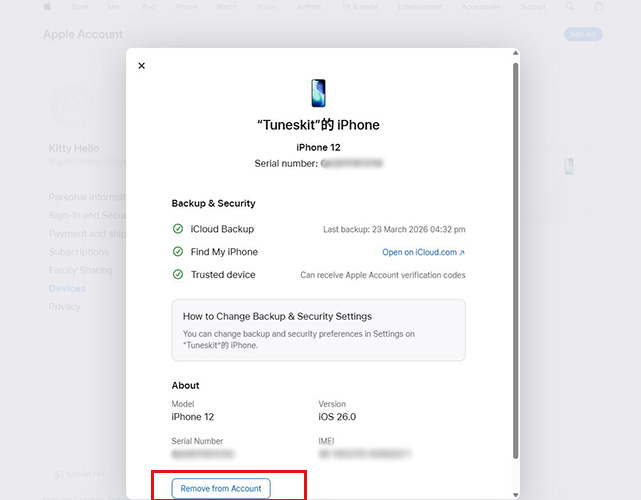Select Family Sharing in the account sidebar
The width and height of the screenshot is (641, 500).
[81, 270]
